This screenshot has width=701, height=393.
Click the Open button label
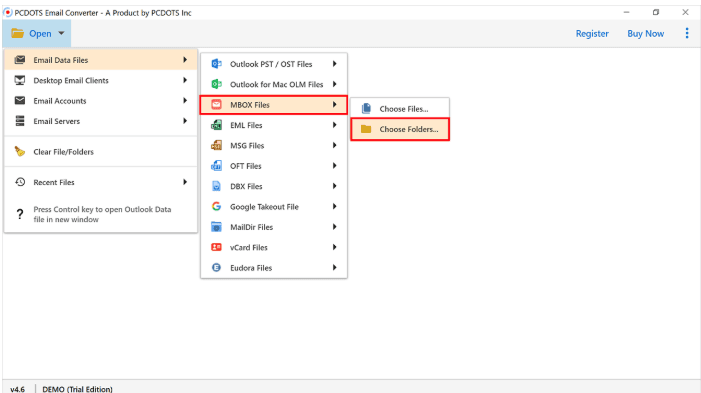point(40,34)
